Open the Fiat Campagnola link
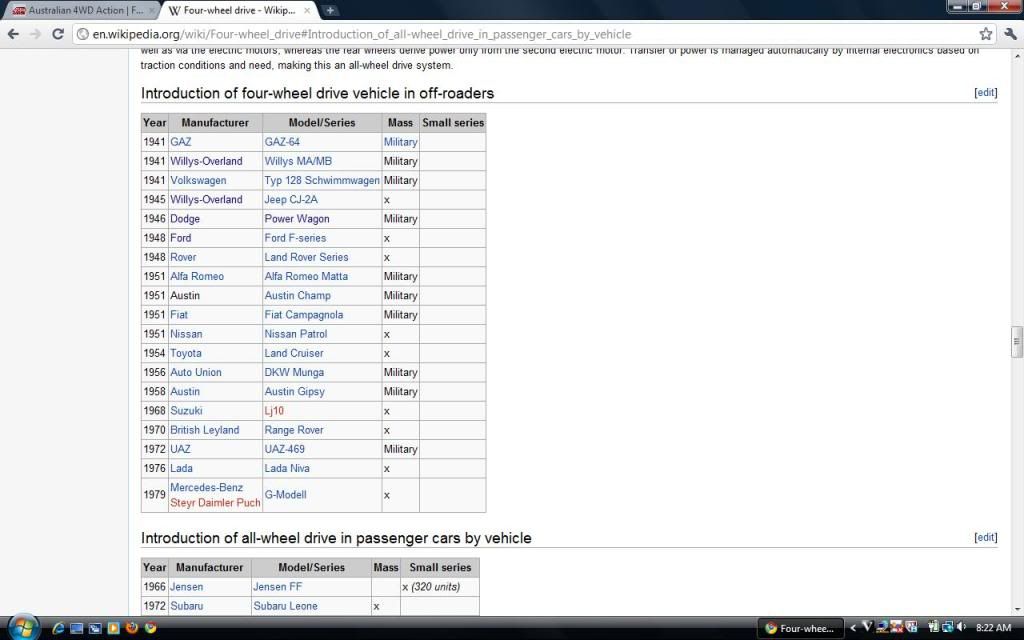The image size is (1024, 640). click(x=304, y=315)
